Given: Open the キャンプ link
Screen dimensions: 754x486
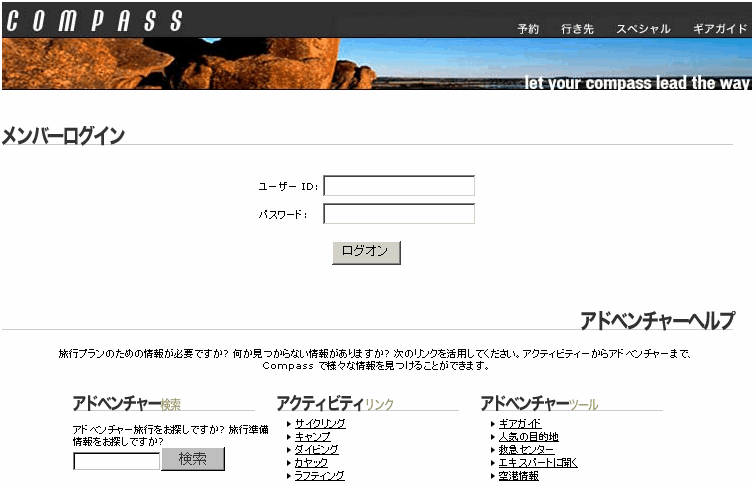Looking at the screenshot, I should 313,436.
